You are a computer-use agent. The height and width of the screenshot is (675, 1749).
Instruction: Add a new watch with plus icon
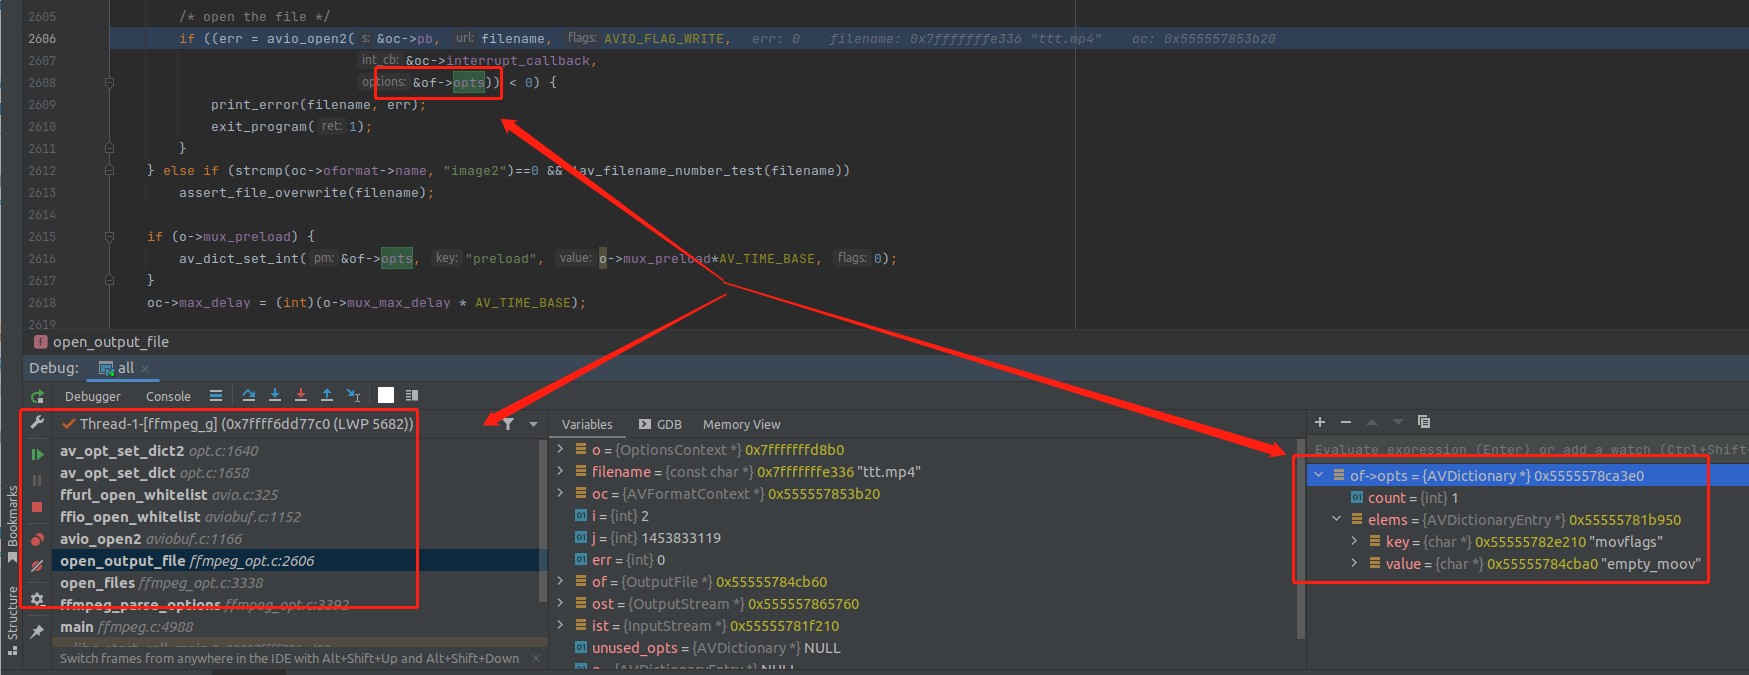[x=1320, y=422]
